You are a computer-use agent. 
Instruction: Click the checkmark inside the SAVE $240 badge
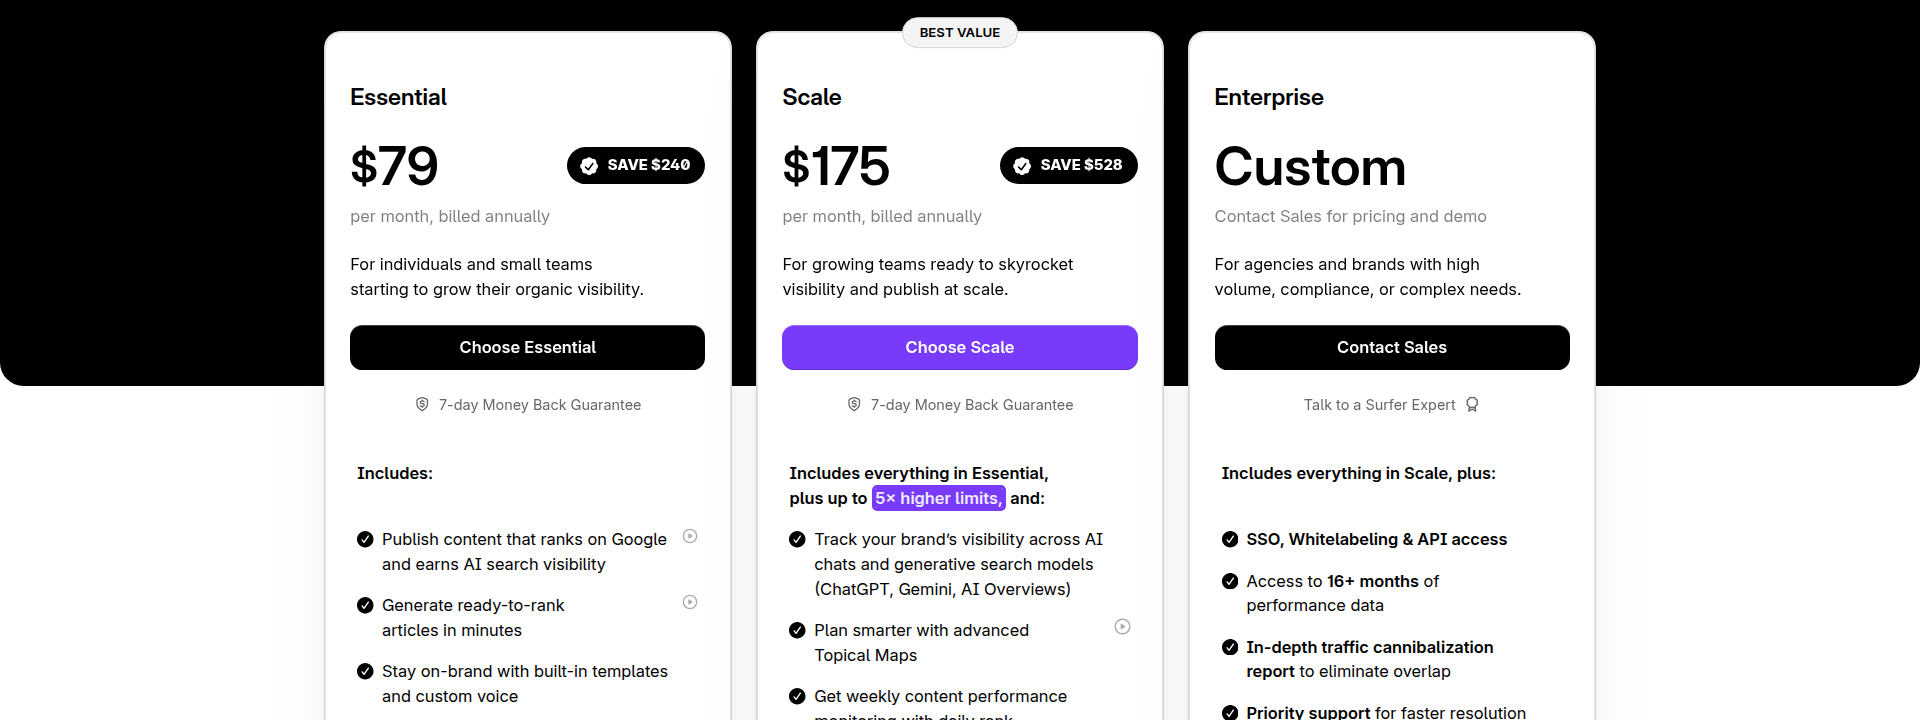pos(590,165)
